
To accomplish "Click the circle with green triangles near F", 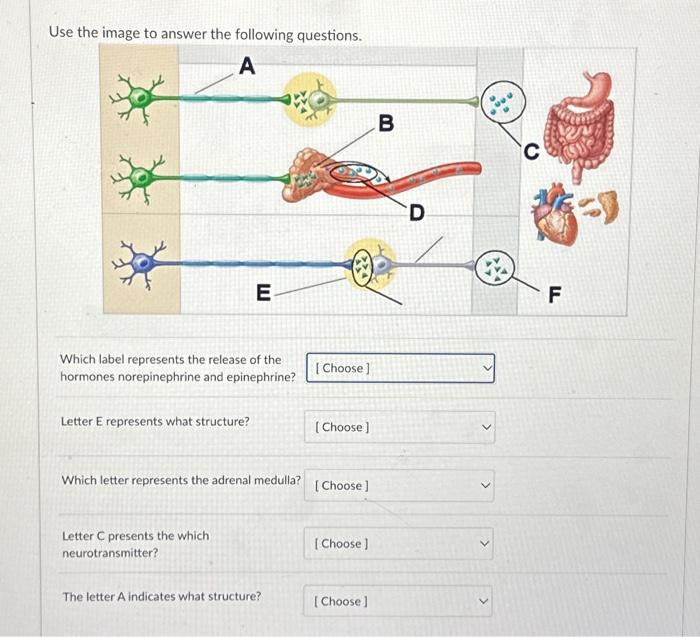I will [495, 269].
